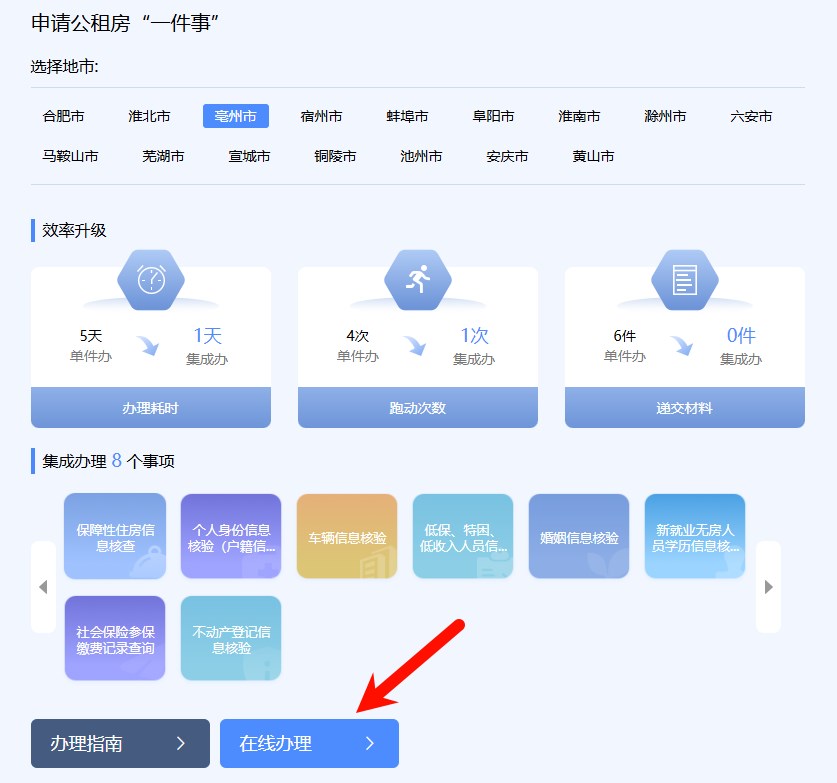The width and height of the screenshot is (837, 783).
Task: Open 婚姻信息核验 tile
Action: tap(579, 537)
